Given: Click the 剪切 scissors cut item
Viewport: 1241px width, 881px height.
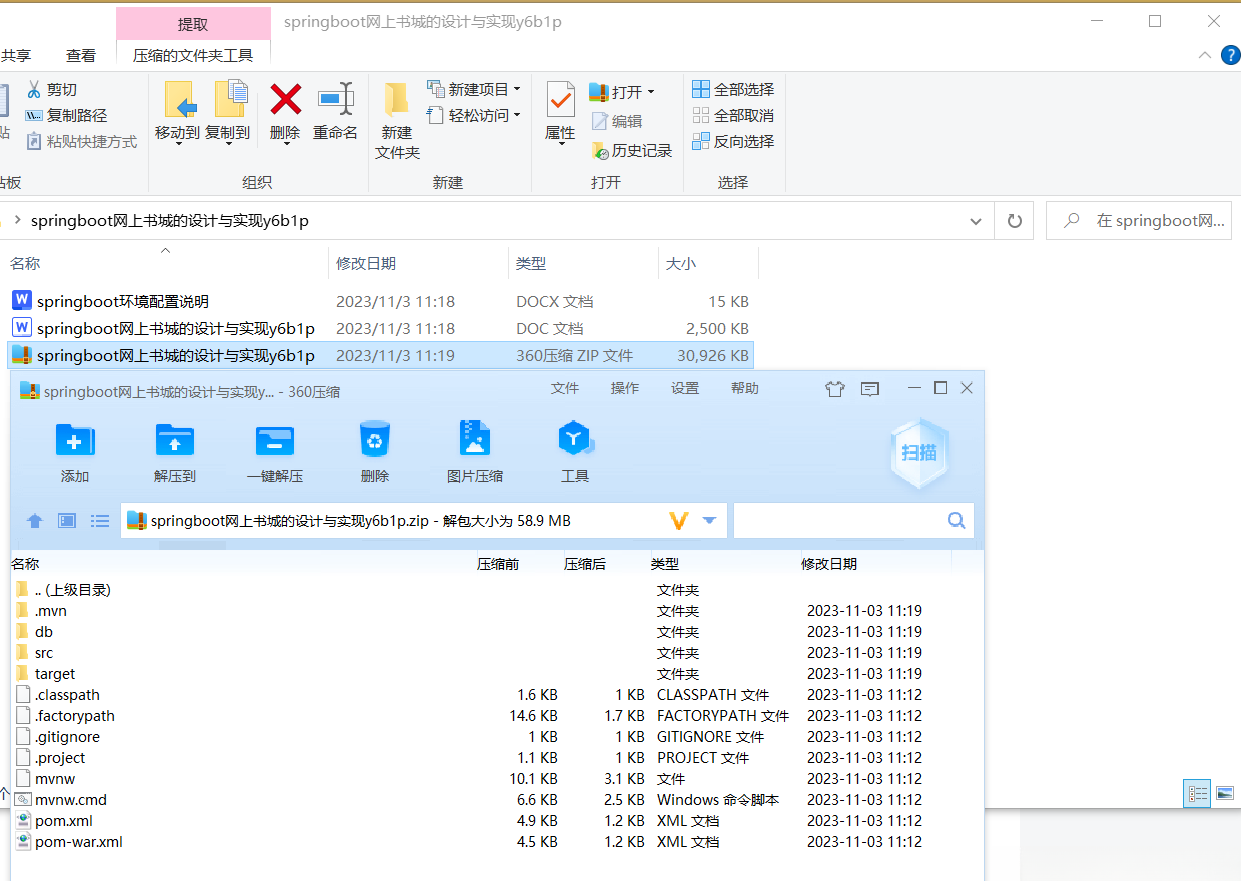Looking at the screenshot, I should (52, 90).
